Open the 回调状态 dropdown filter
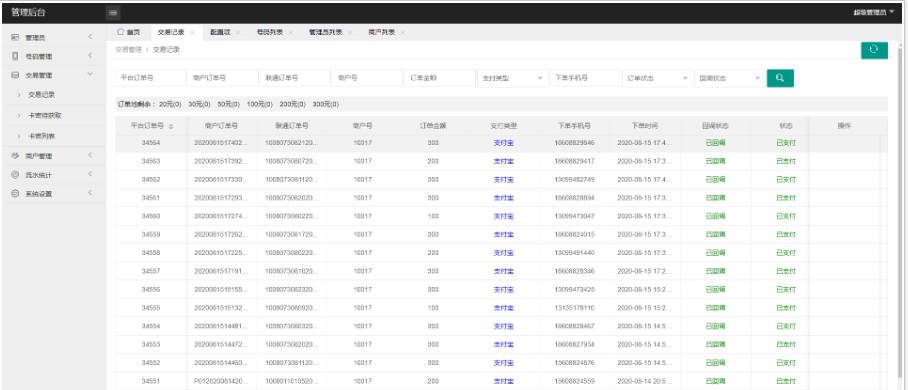 [730, 78]
